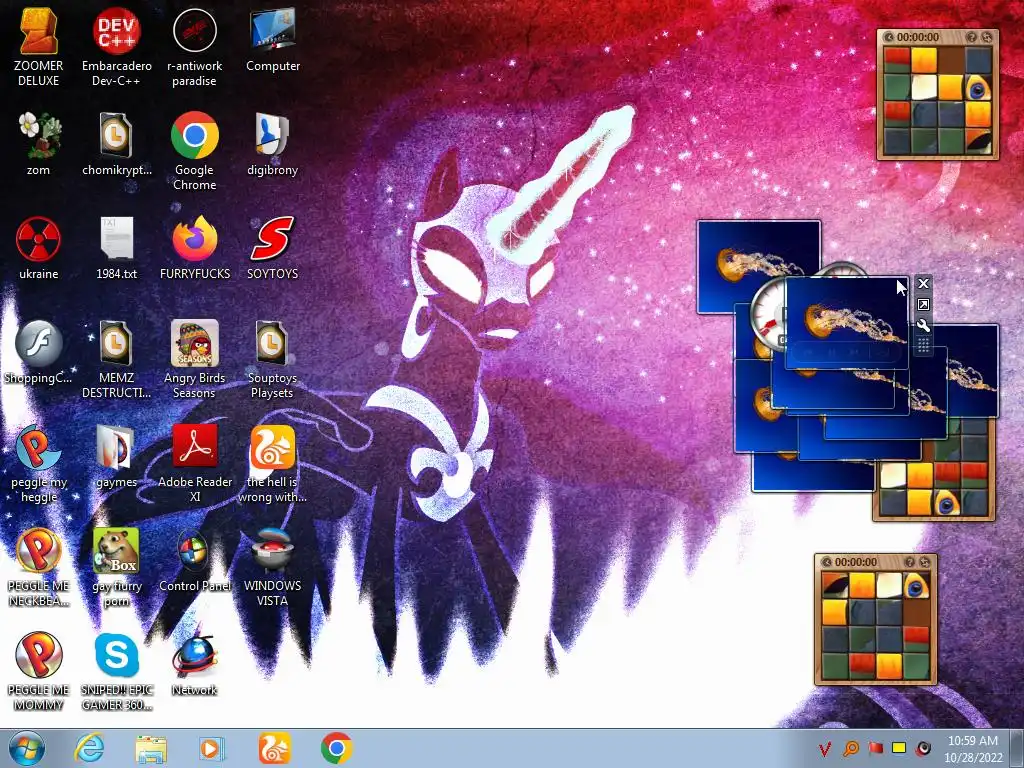Open slideshow gadget options with the wrench icon
The width and height of the screenshot is (1024, 768).
[x=923, y=326]
